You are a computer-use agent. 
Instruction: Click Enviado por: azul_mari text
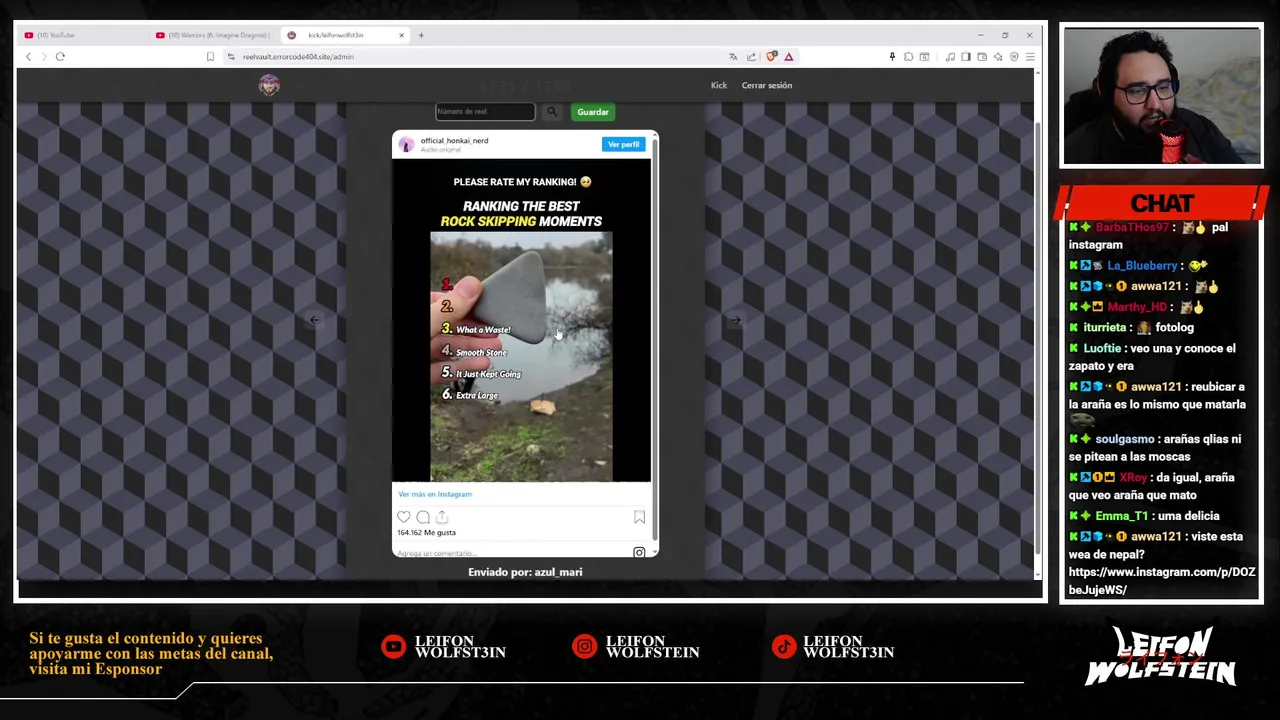pyautogui.click(x=525, y=572)
